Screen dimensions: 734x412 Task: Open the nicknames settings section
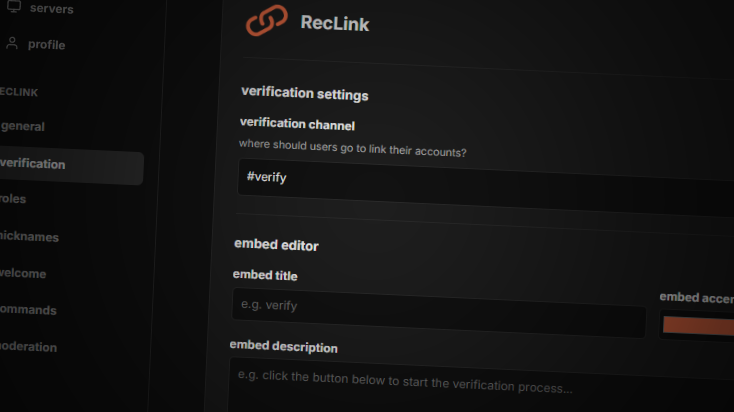point(29,236)
